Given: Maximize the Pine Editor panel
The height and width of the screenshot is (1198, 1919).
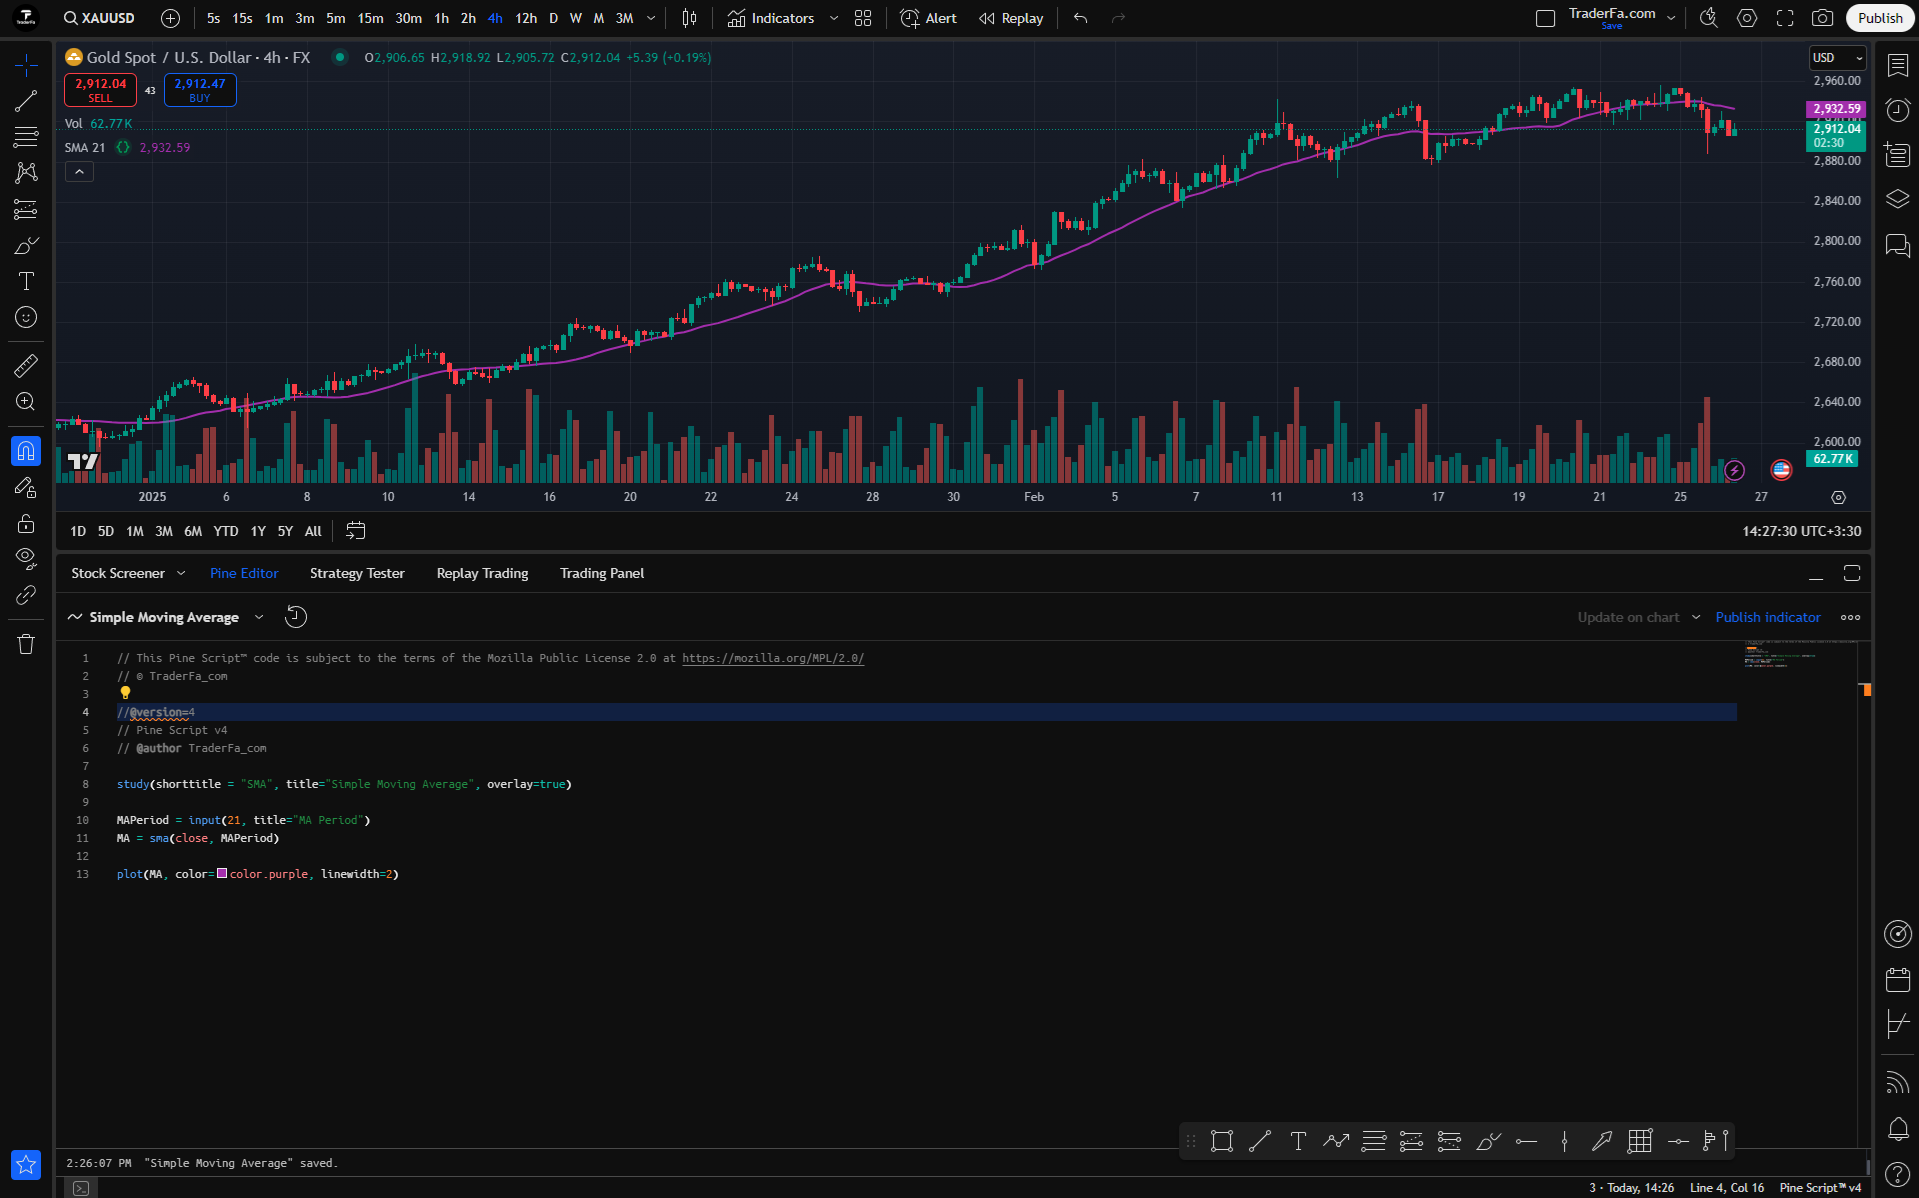Looking at the screenshot, I should coord(1852,573).
